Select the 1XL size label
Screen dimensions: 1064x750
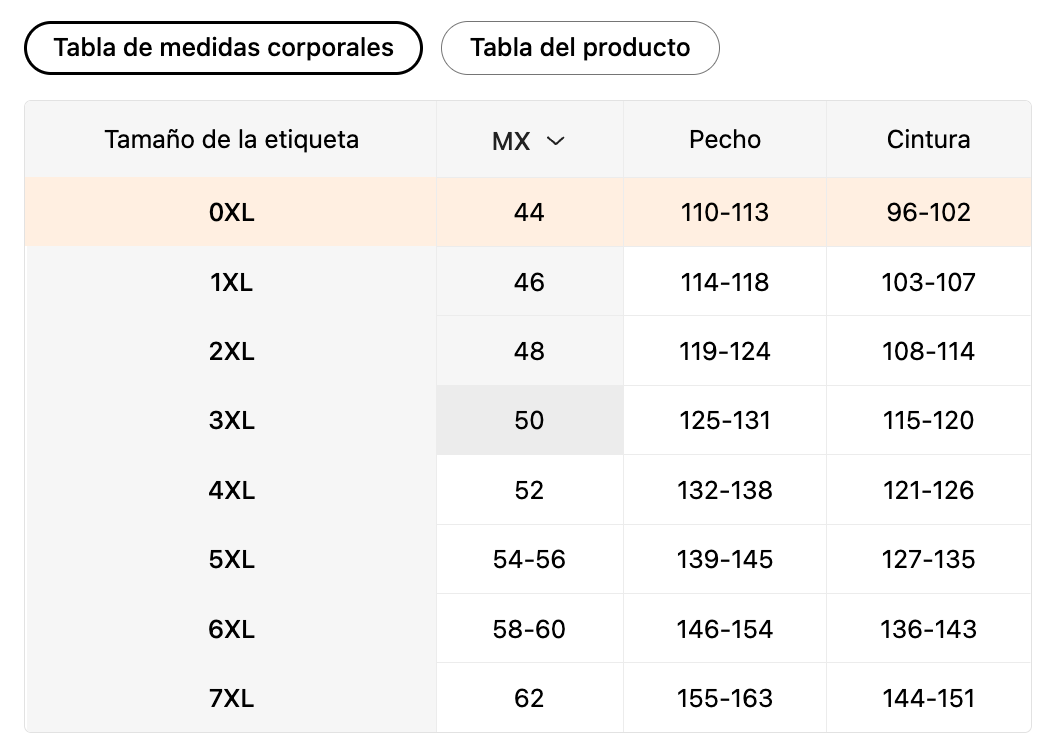click(x=231, y=282)
